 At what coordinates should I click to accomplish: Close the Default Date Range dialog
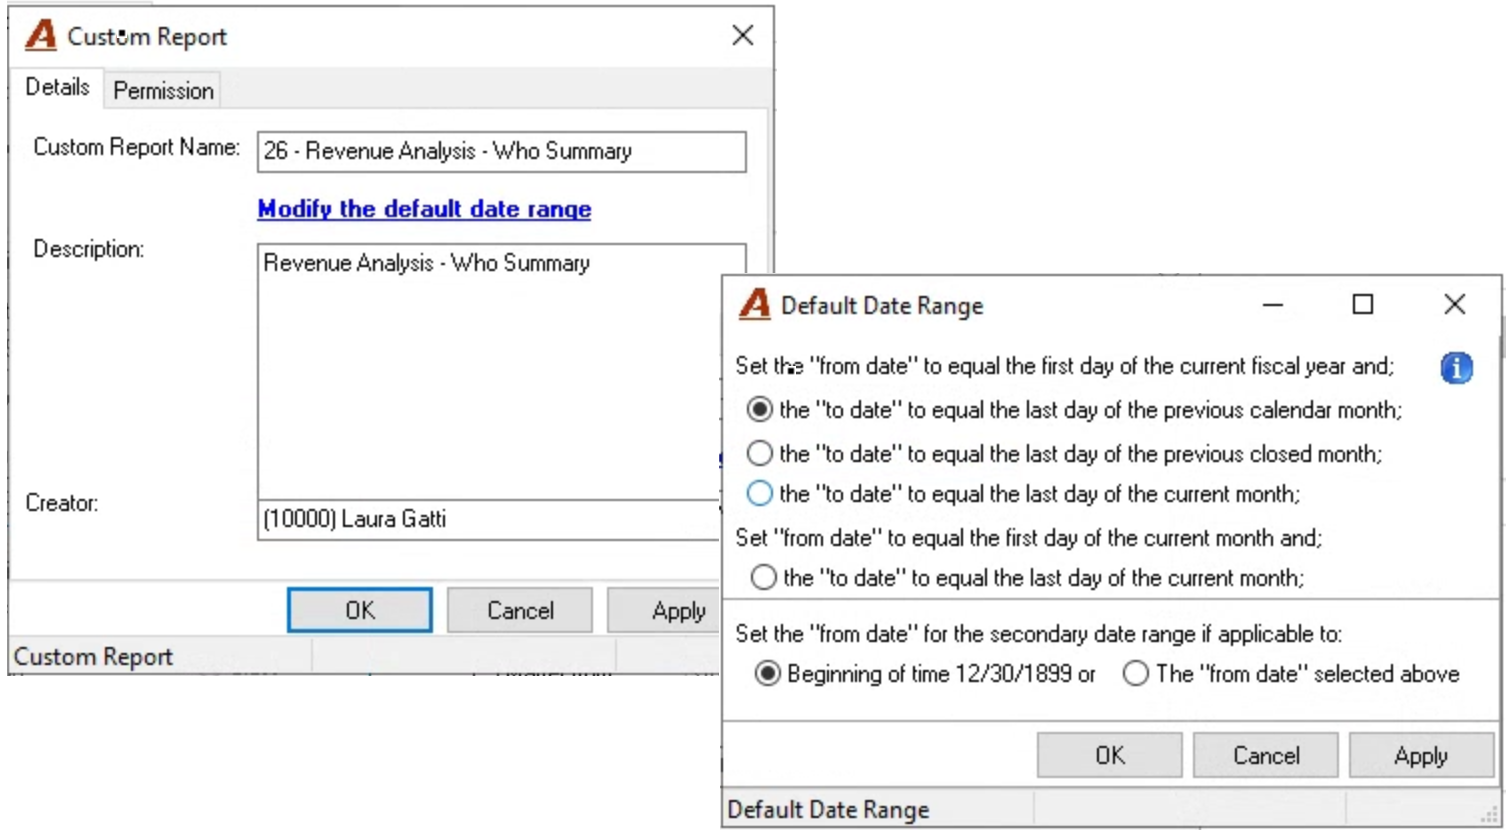pyautogui.click(x=1455, y=305)
